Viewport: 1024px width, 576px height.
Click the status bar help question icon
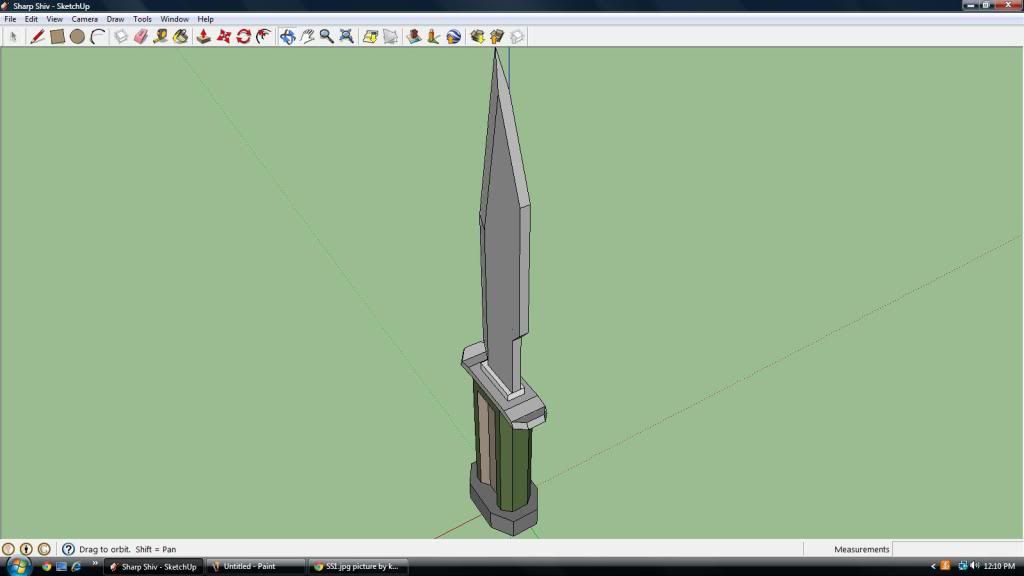68,549
